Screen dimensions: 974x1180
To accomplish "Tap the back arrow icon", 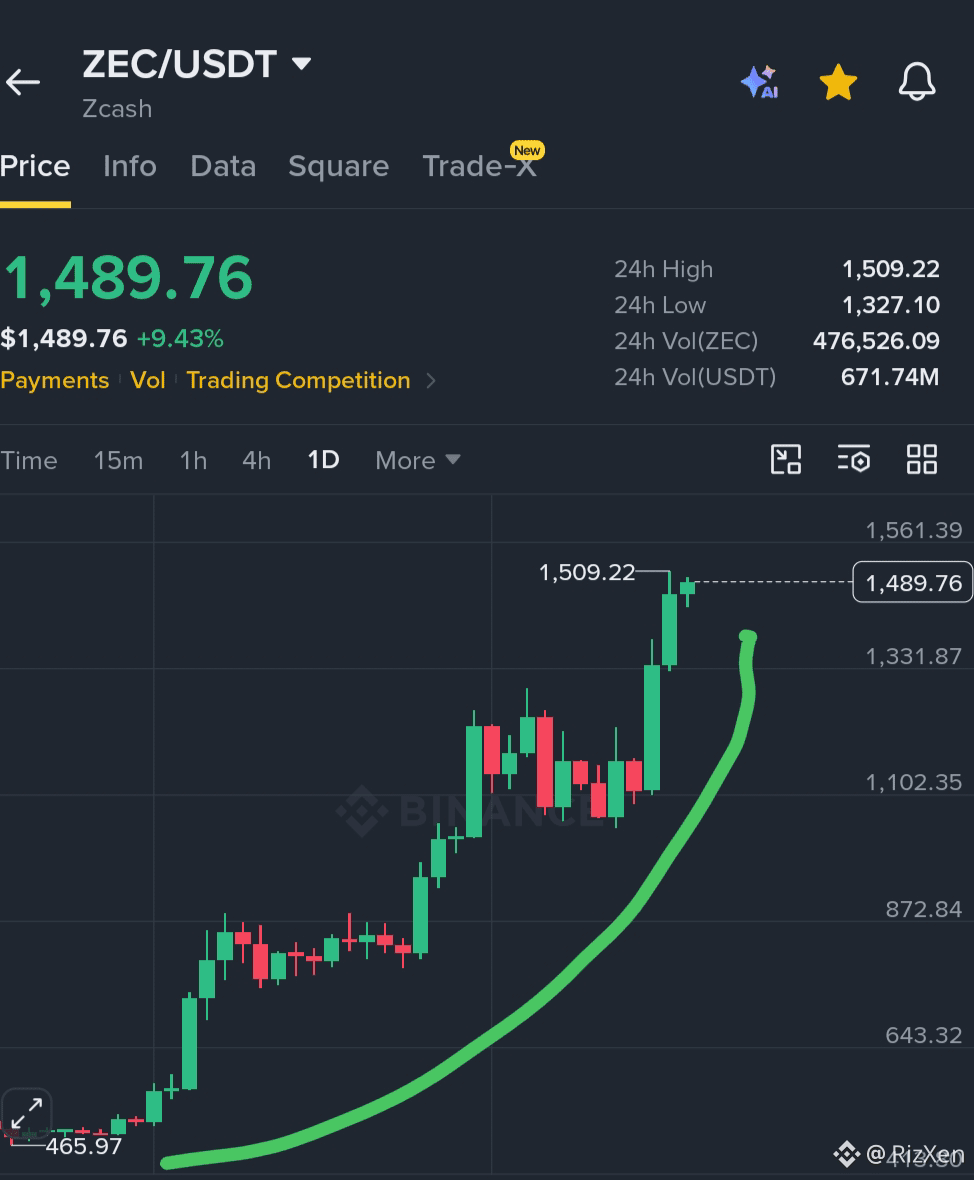I will [x=23, y=82].
